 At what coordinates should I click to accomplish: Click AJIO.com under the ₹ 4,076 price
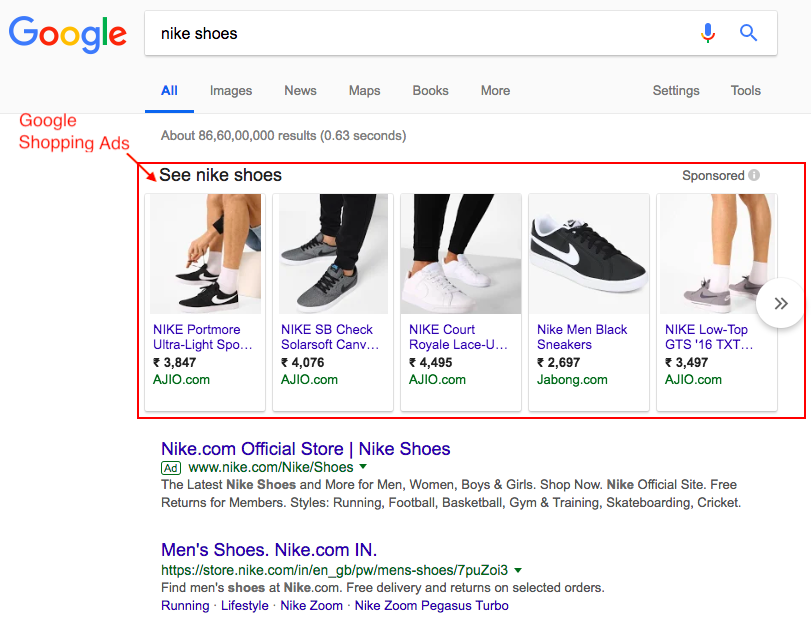tap(309, 380)
